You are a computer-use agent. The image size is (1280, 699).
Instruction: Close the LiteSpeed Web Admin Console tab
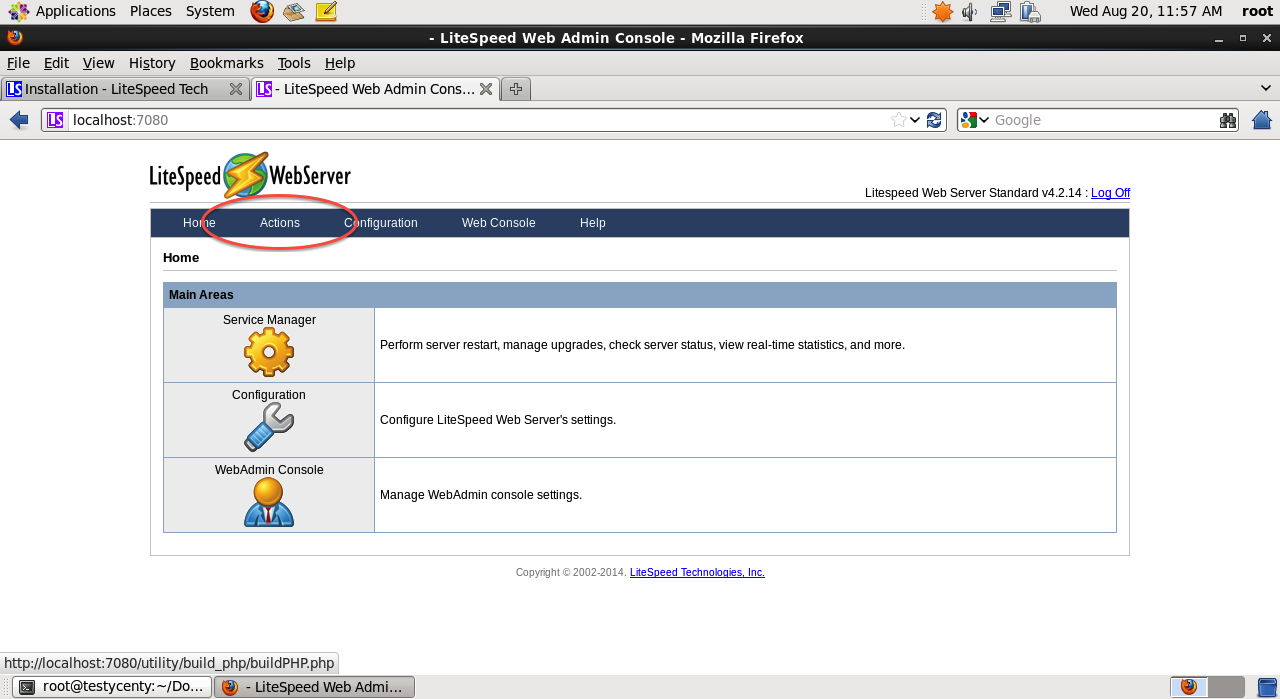(x=486, y=89)
